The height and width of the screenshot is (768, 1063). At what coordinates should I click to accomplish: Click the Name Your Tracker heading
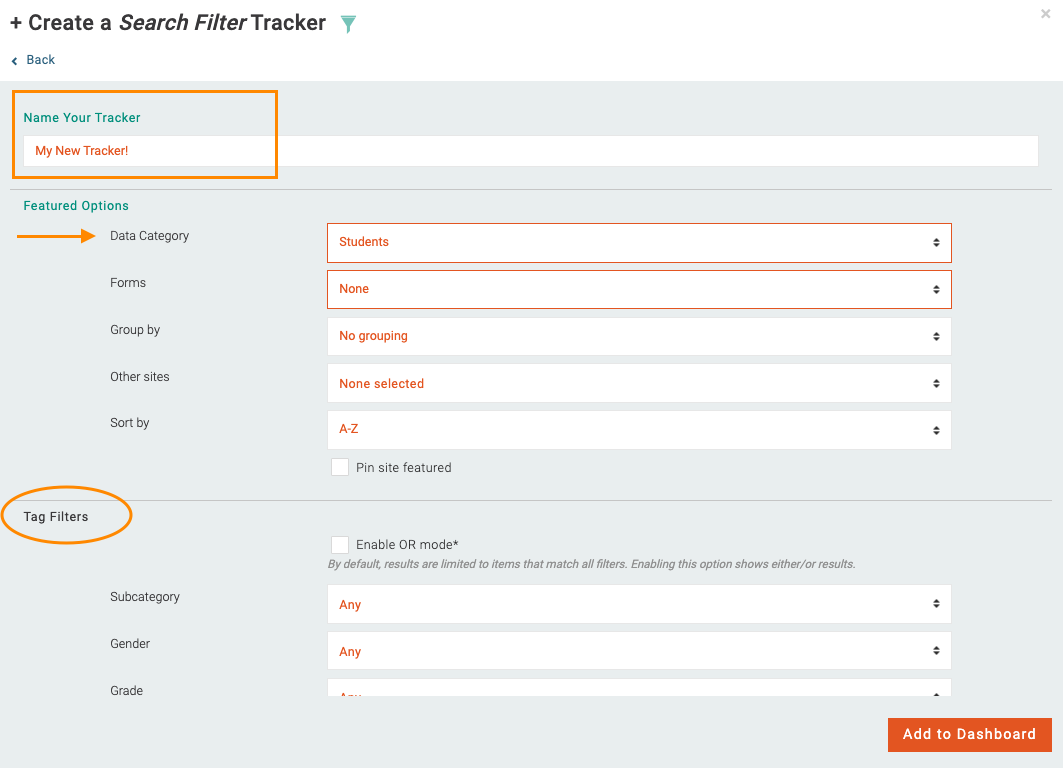tap(82, 117)
